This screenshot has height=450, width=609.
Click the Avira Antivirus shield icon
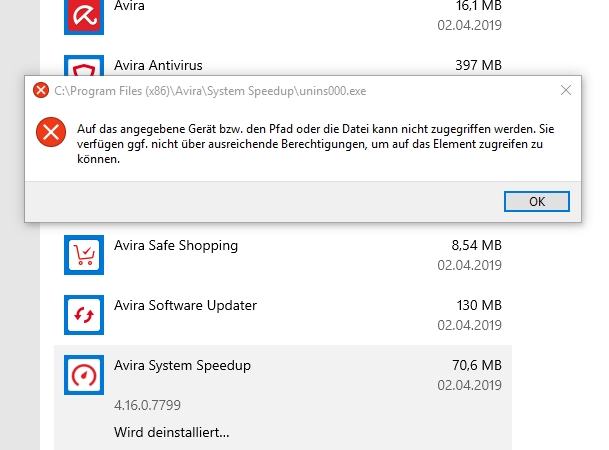tap(84, 65)
